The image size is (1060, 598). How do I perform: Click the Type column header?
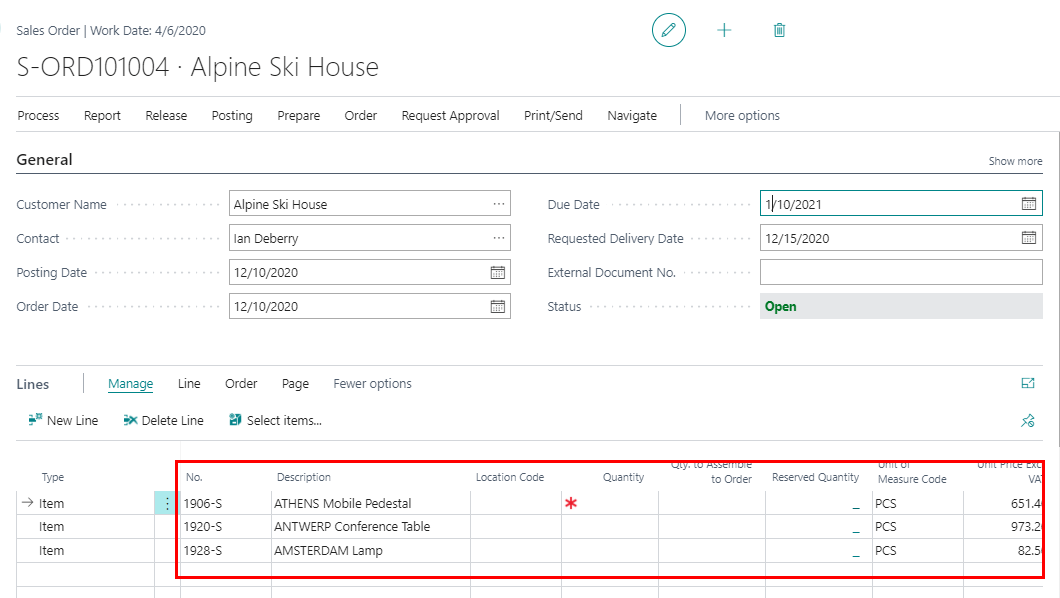[53, 477]
